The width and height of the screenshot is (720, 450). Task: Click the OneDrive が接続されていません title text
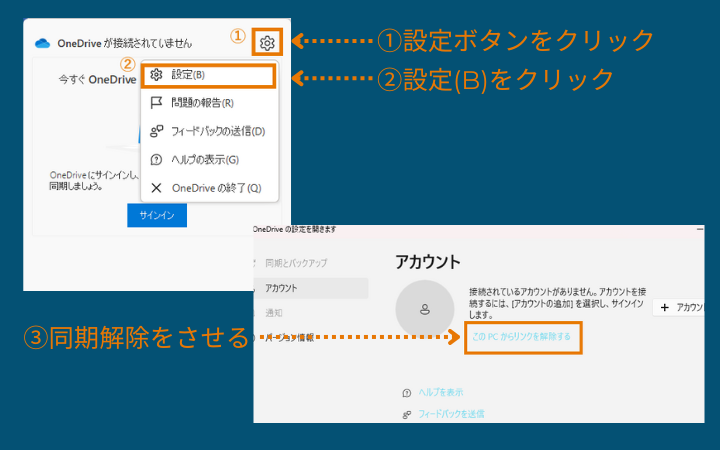click(x=124, y=43)
